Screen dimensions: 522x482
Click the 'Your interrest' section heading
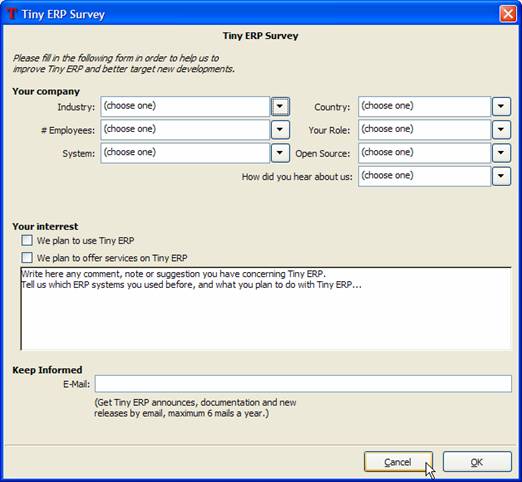pos(45,226)
